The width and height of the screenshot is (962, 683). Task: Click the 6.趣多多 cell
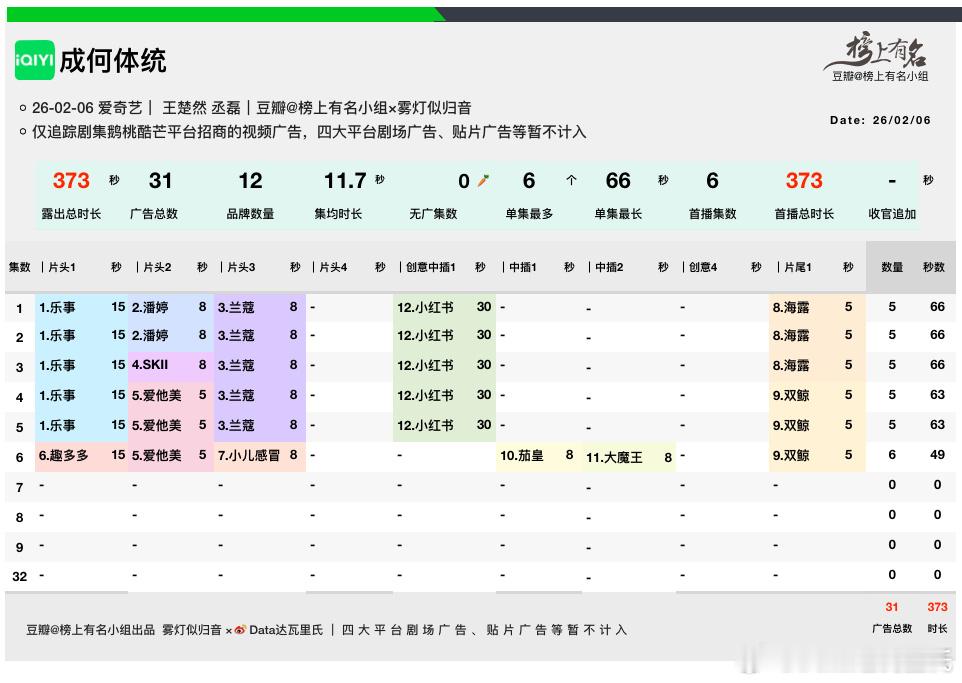click(x=63, y=455)
